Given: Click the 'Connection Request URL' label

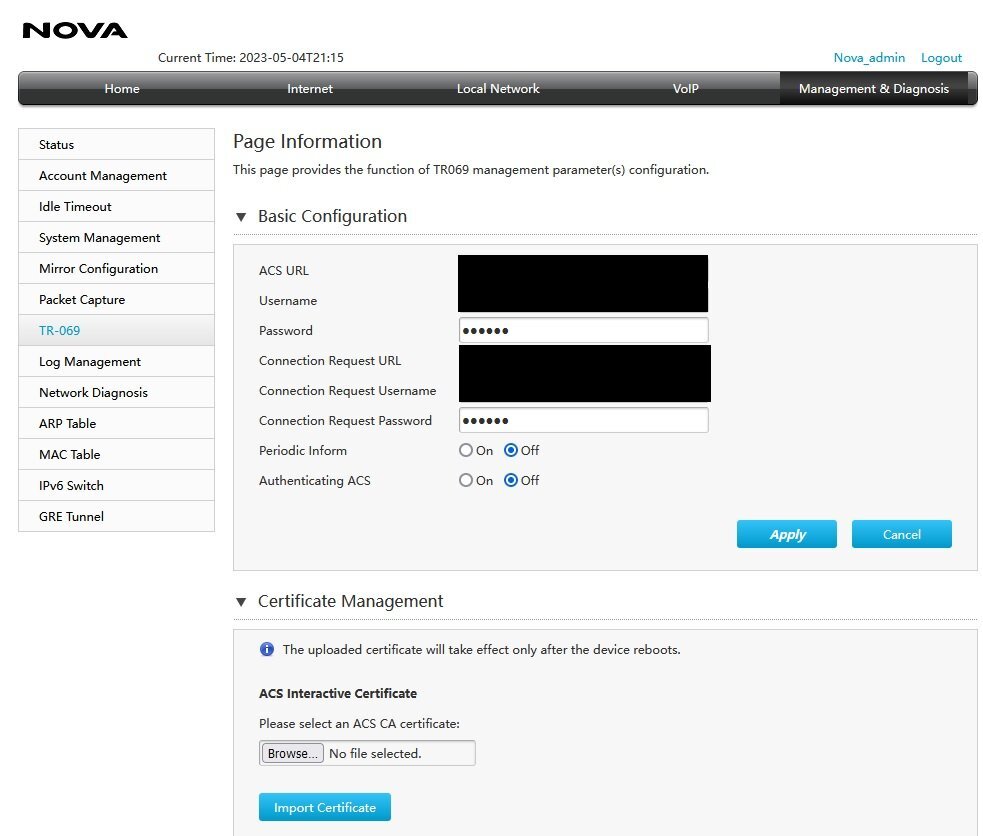Looking at the screenshot, I should tap(330, 361).
